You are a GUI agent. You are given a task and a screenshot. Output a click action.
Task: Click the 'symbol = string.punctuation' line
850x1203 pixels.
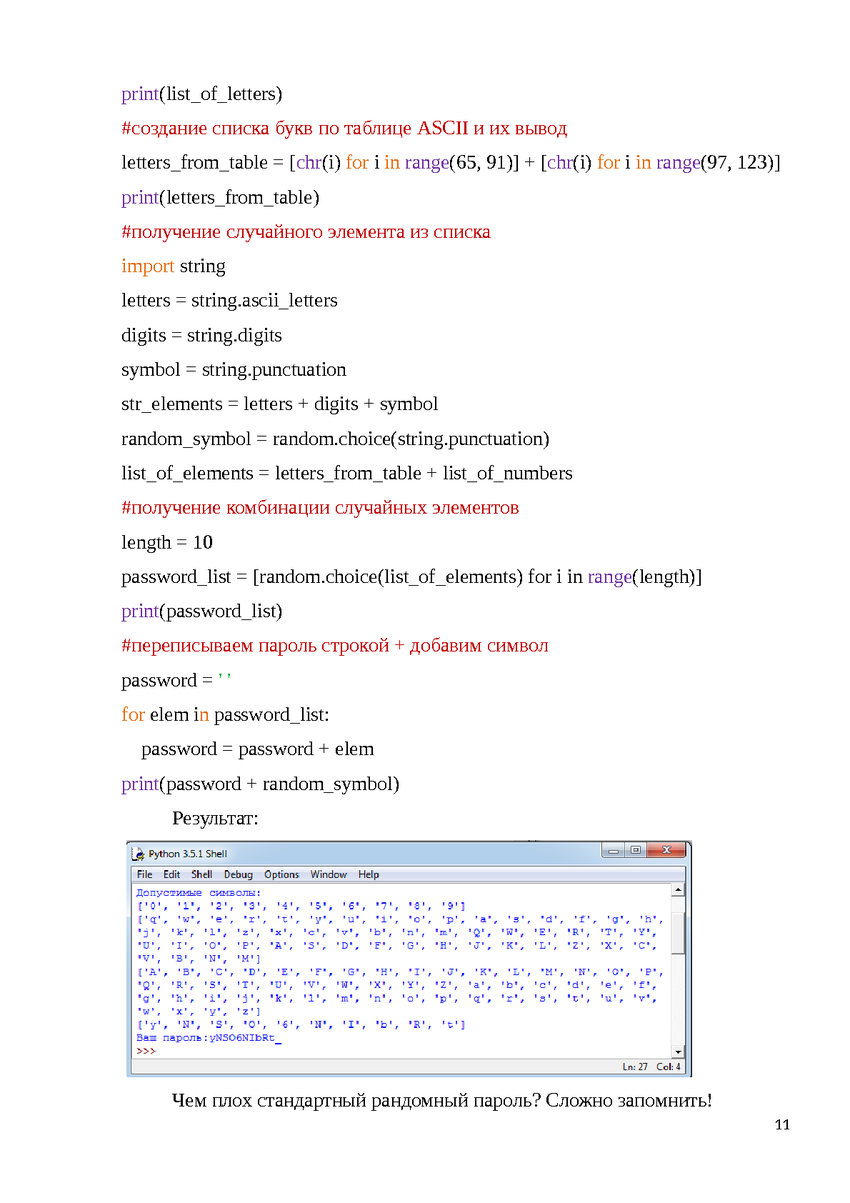234,370
